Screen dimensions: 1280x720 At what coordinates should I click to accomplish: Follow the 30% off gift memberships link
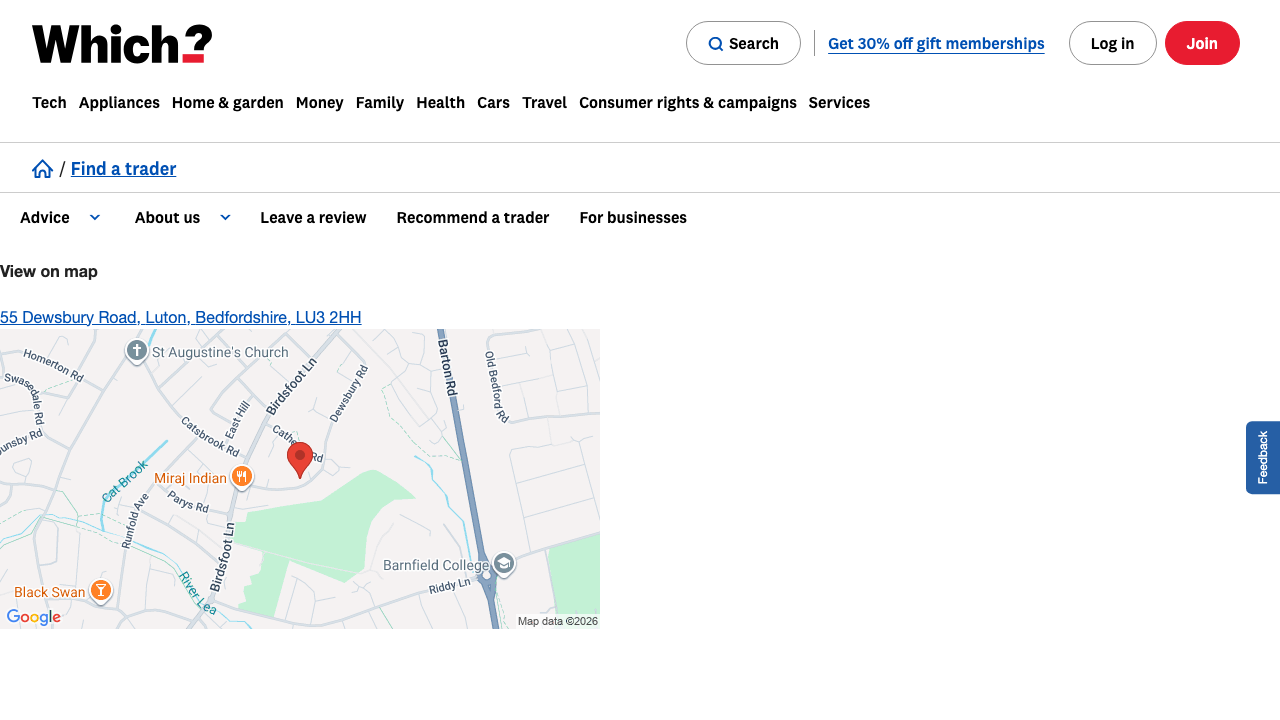(935, 43)
